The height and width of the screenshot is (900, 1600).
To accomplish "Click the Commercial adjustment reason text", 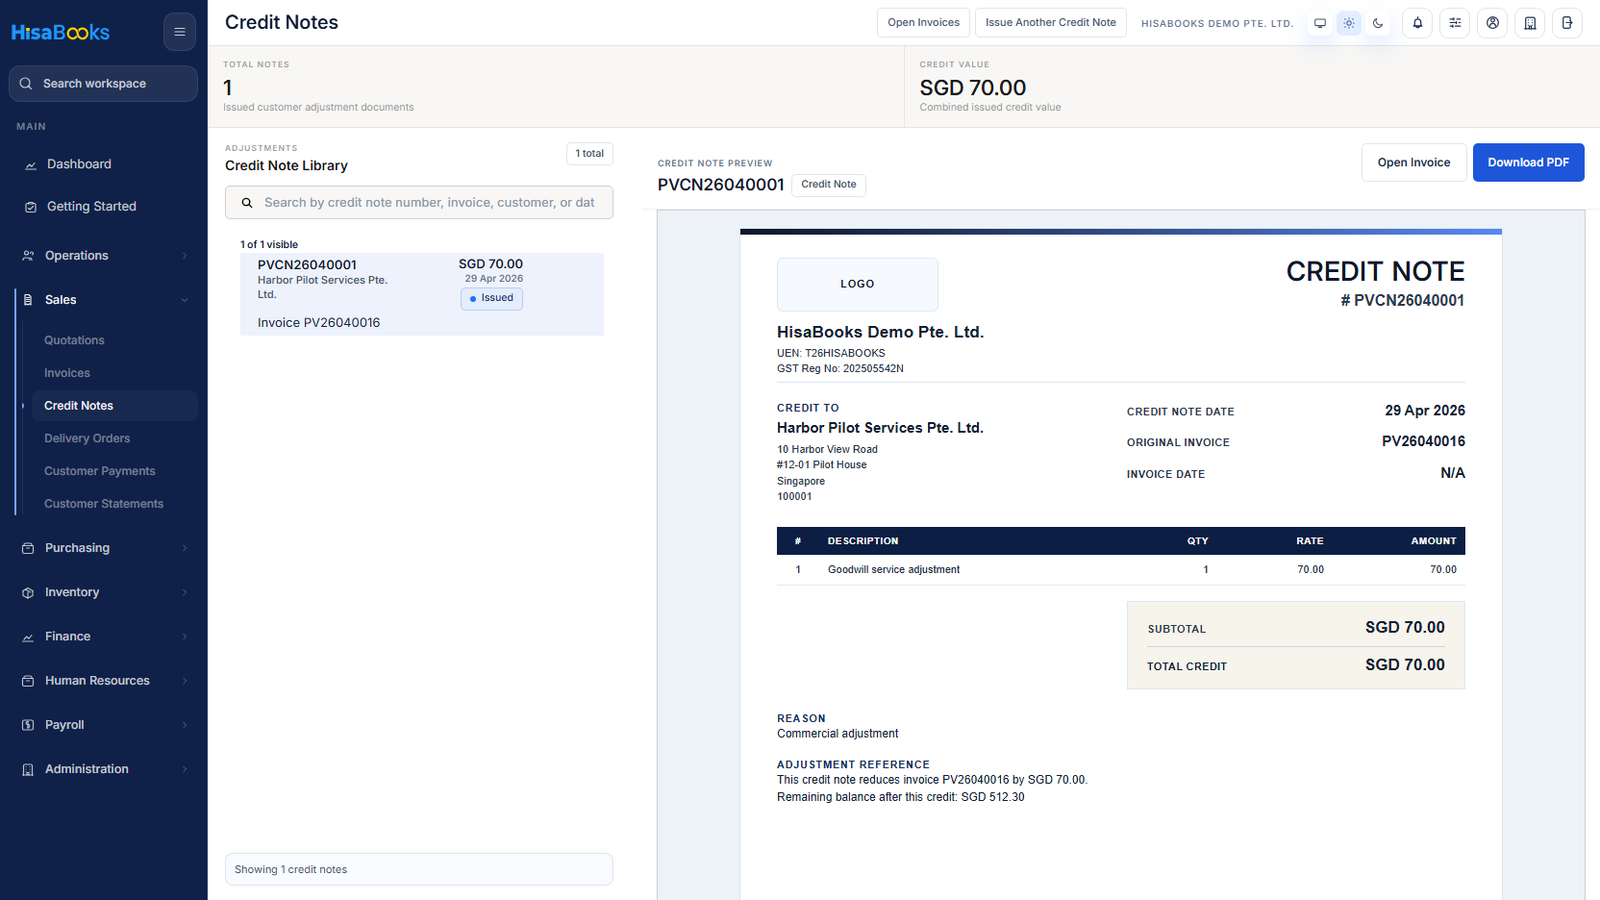I will point(838,734).
